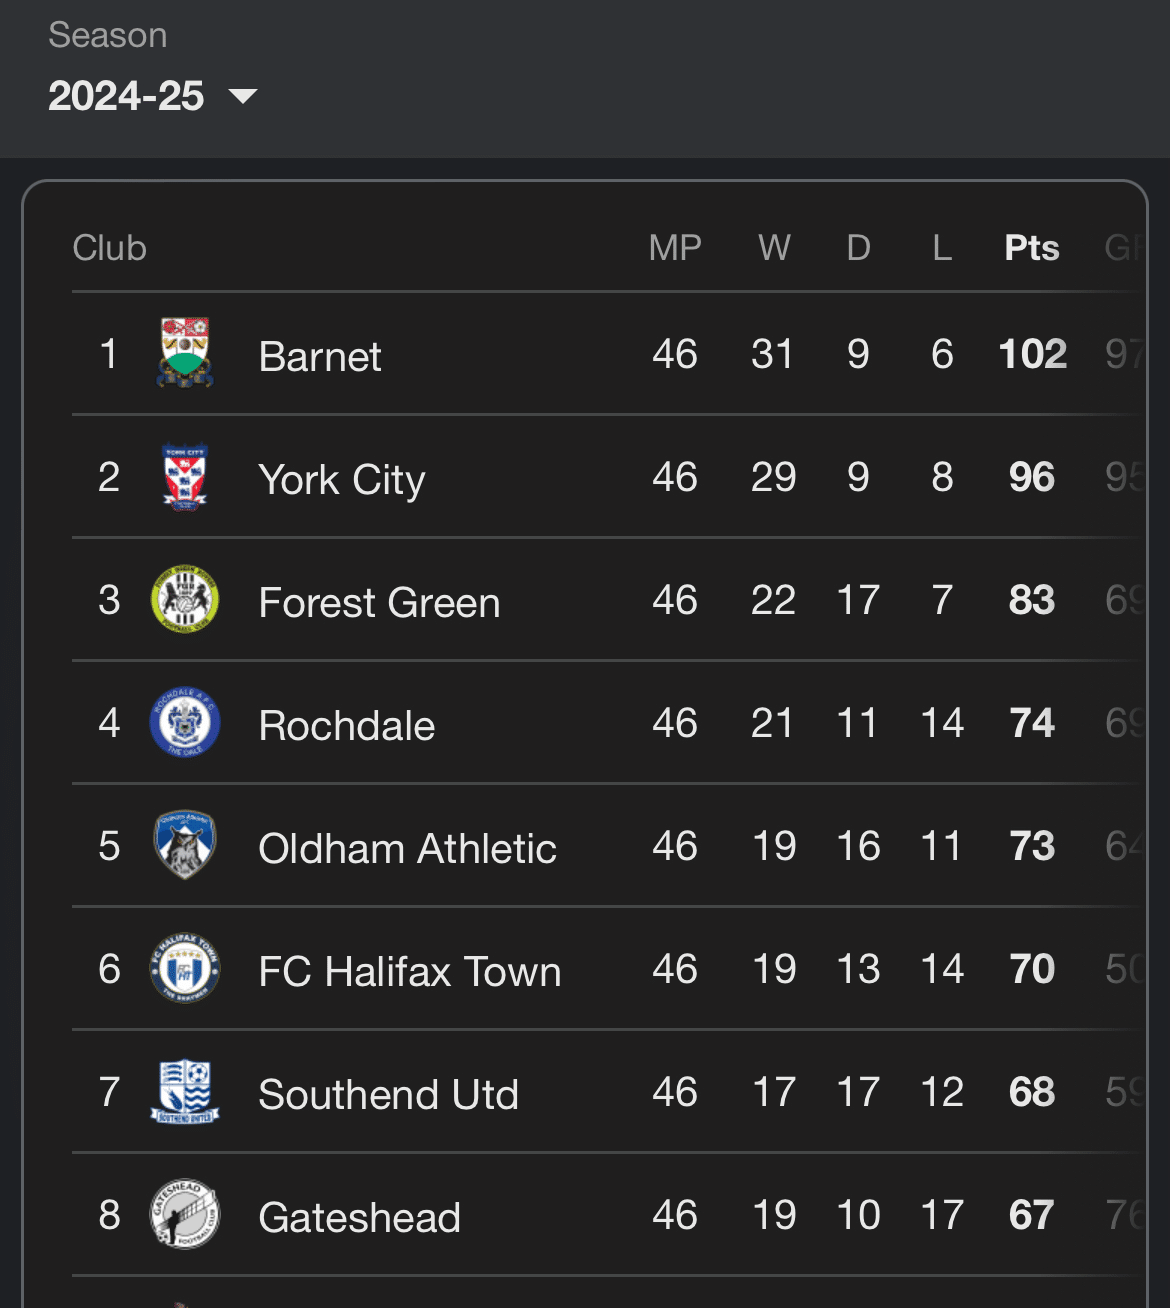Open the Barnet team link
This screenshot has height=1308, width=1170.
click(320, 357)
